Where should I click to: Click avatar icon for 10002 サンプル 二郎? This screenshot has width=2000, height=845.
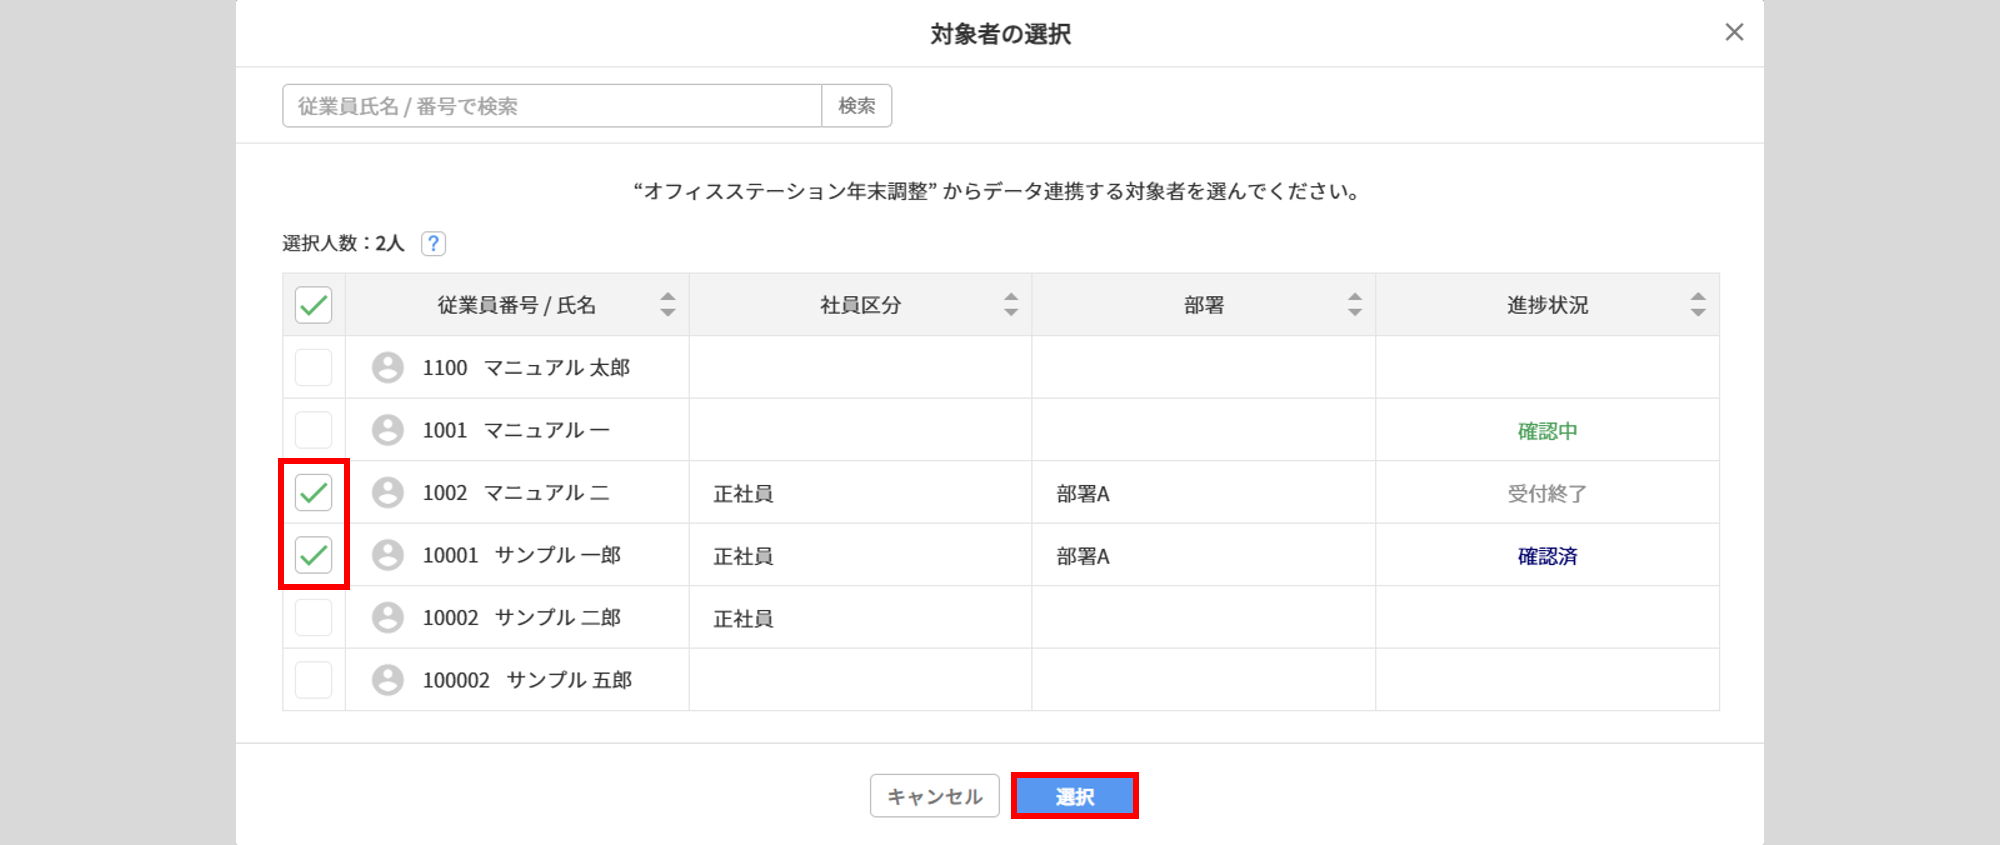[x=388, y=617]
